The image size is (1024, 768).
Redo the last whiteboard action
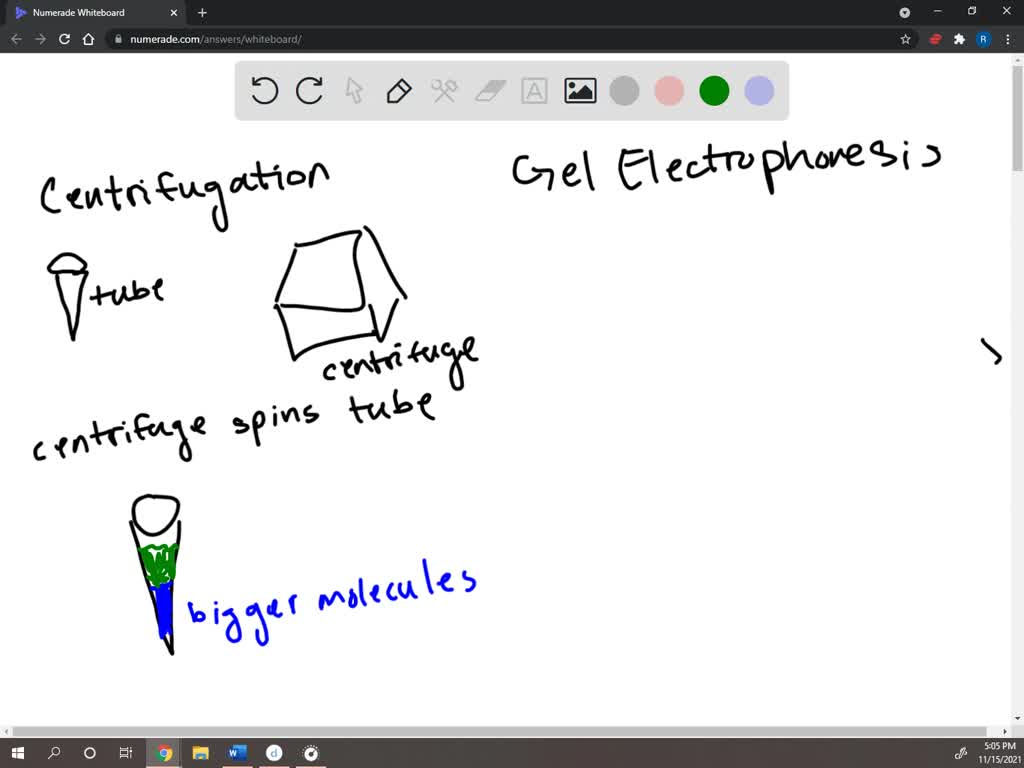[309, 90]
